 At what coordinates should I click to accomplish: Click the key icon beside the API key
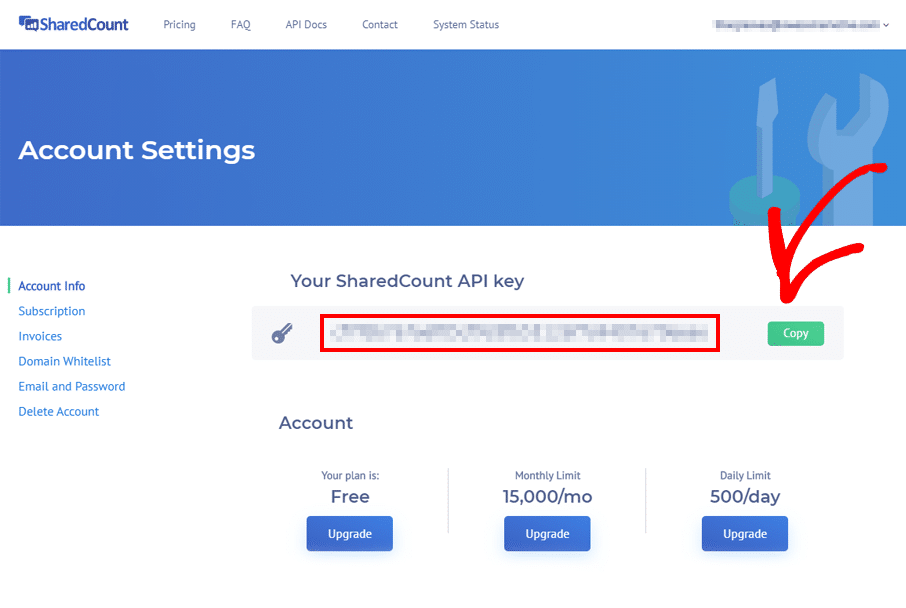pyautogui.click(x=284, y=331)
